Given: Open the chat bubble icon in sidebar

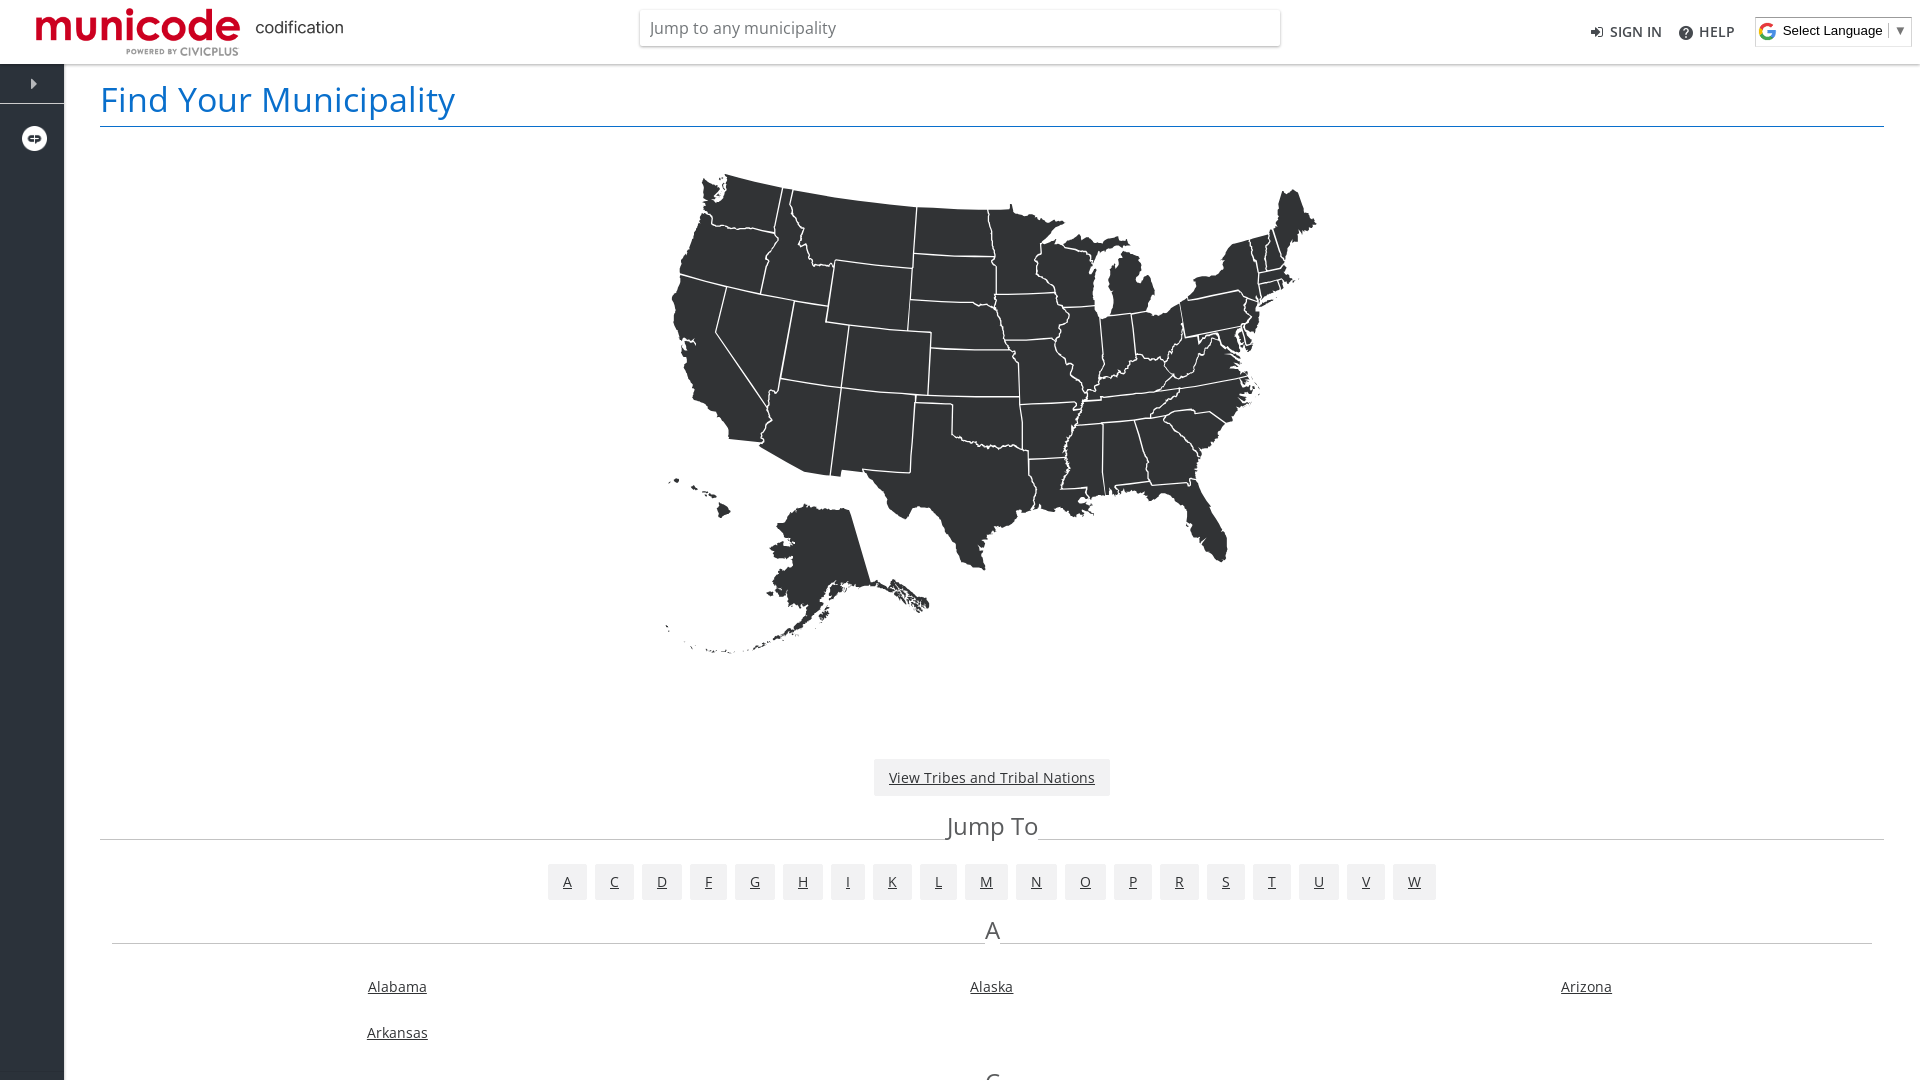Looking at the screenshot, I should 34,138.
